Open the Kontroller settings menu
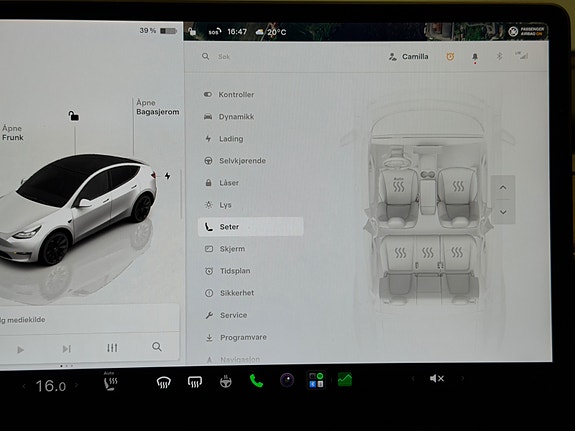This screenshot has height=431, width=575. tap(229, 95)
